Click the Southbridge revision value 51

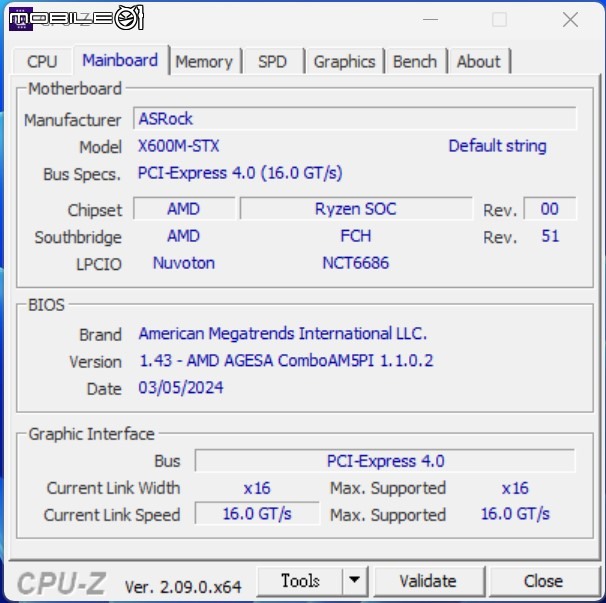550,236
